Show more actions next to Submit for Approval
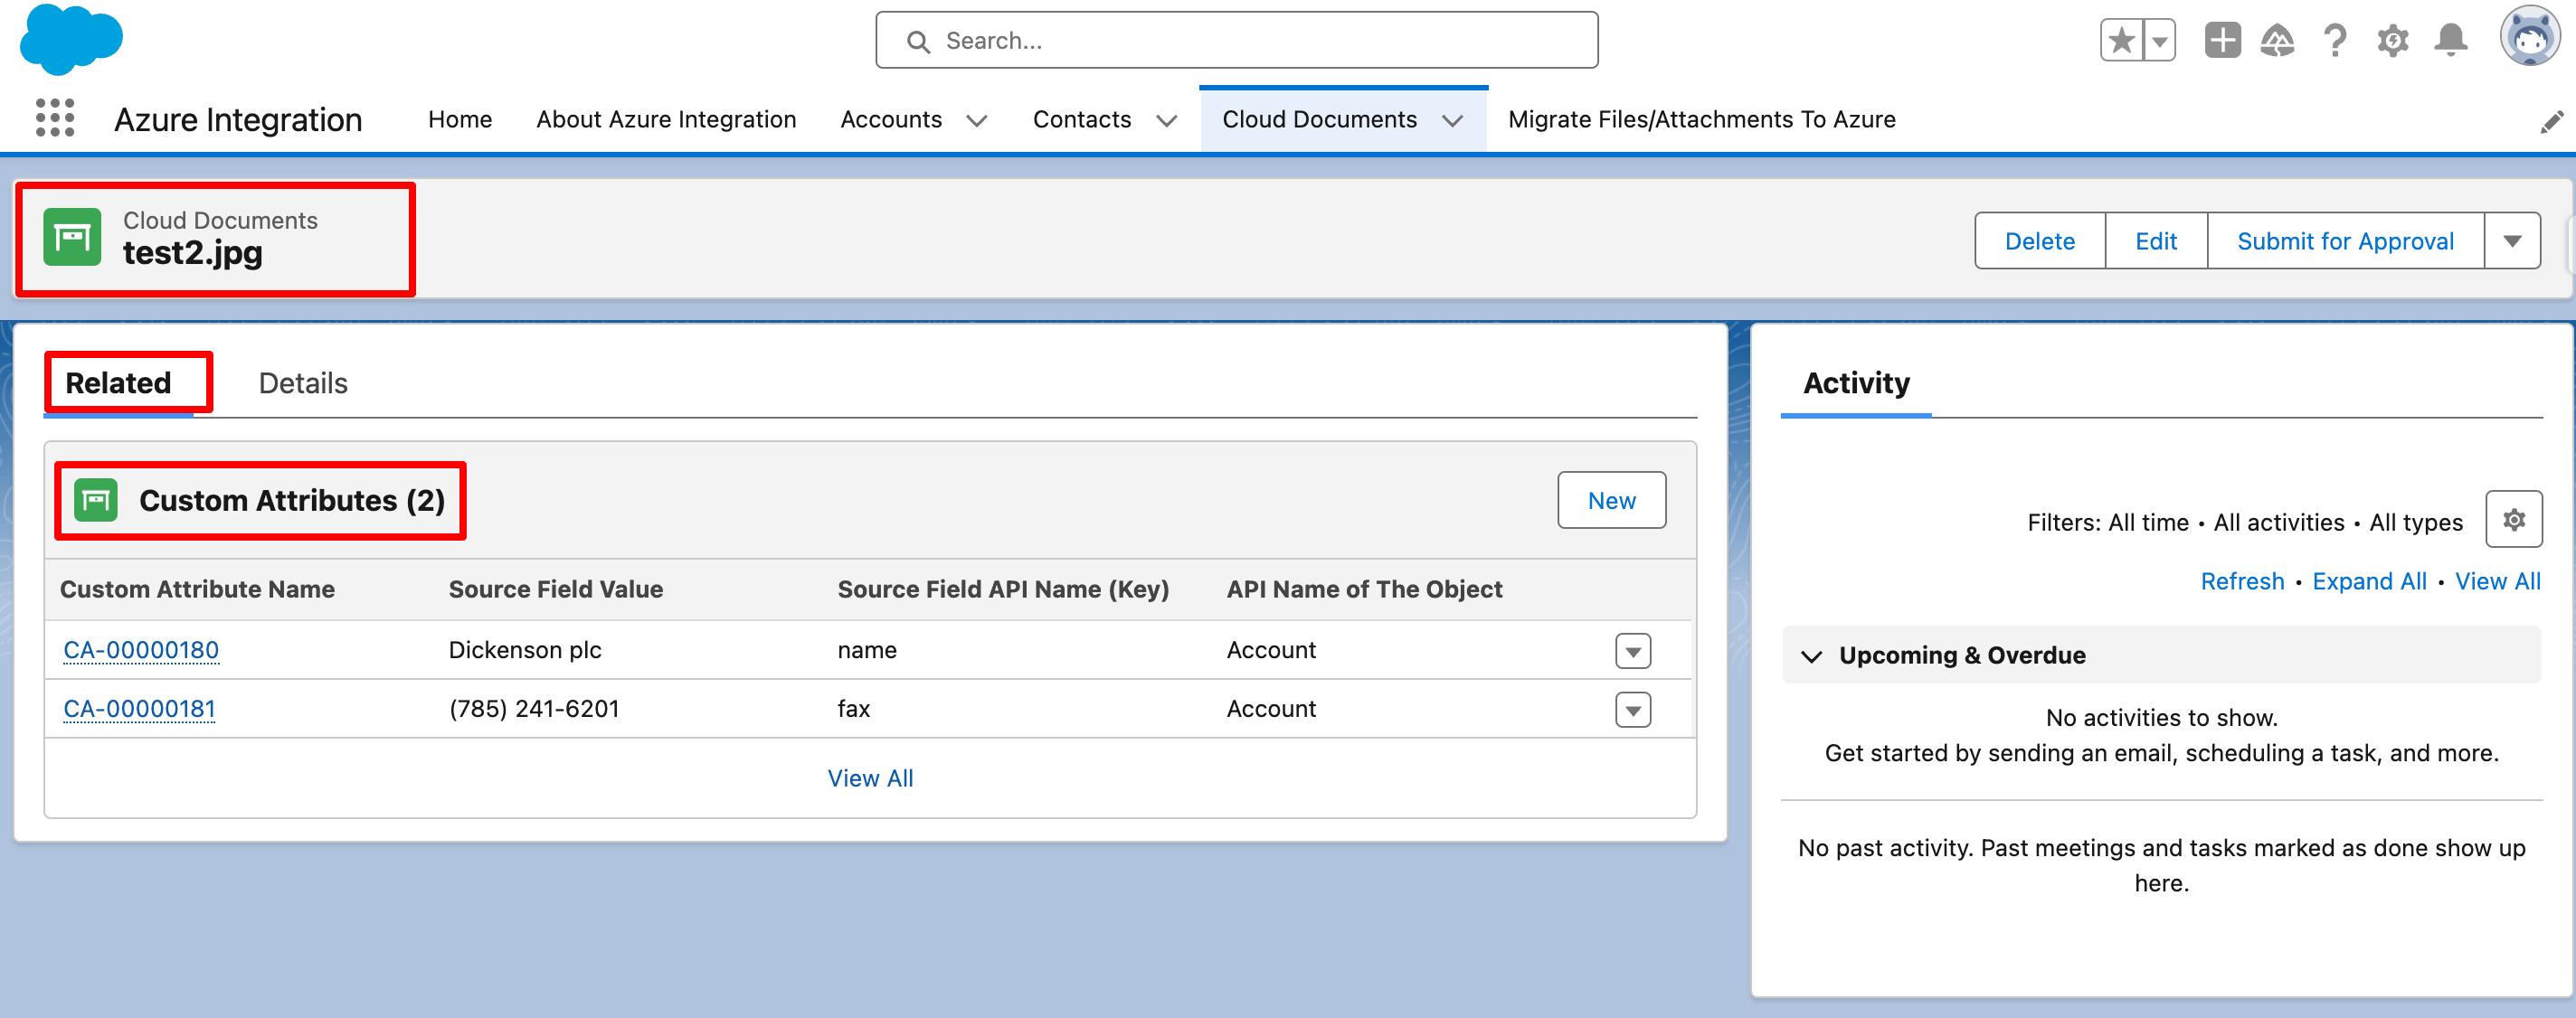This screenshot has width=2576, height=1018. tap(2512, 241)
